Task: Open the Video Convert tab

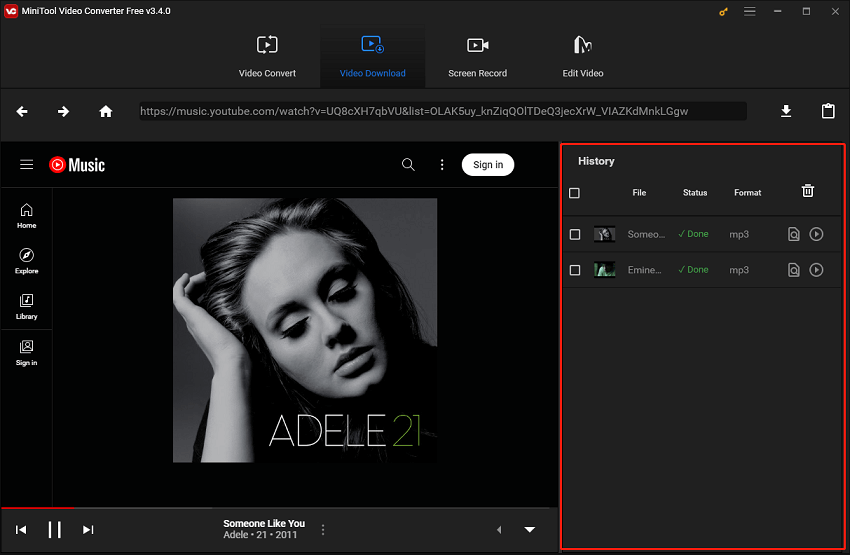Action: coord(267,56)
